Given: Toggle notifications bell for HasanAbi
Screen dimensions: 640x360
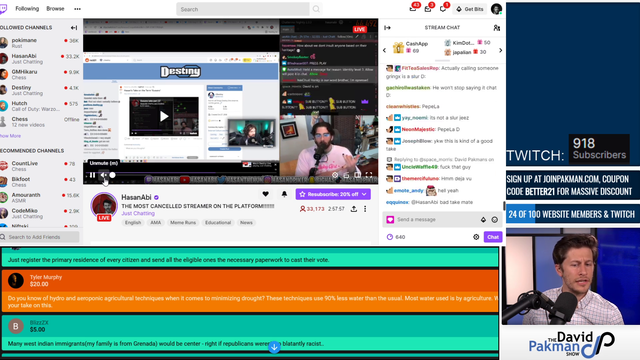Looking at the screenshot, I should (x=284, y=194).
